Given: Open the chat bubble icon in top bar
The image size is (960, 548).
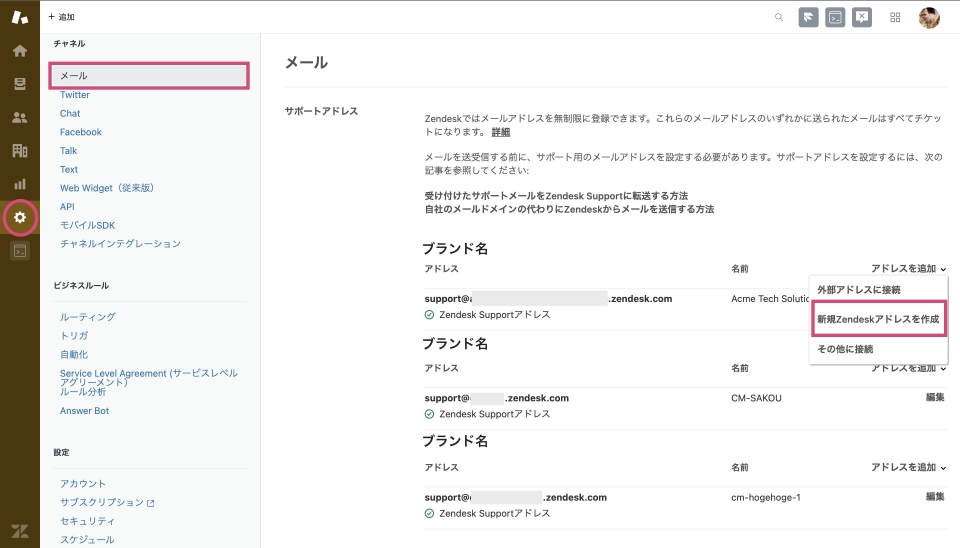Looking at the screenshot, I should point(862,17).
